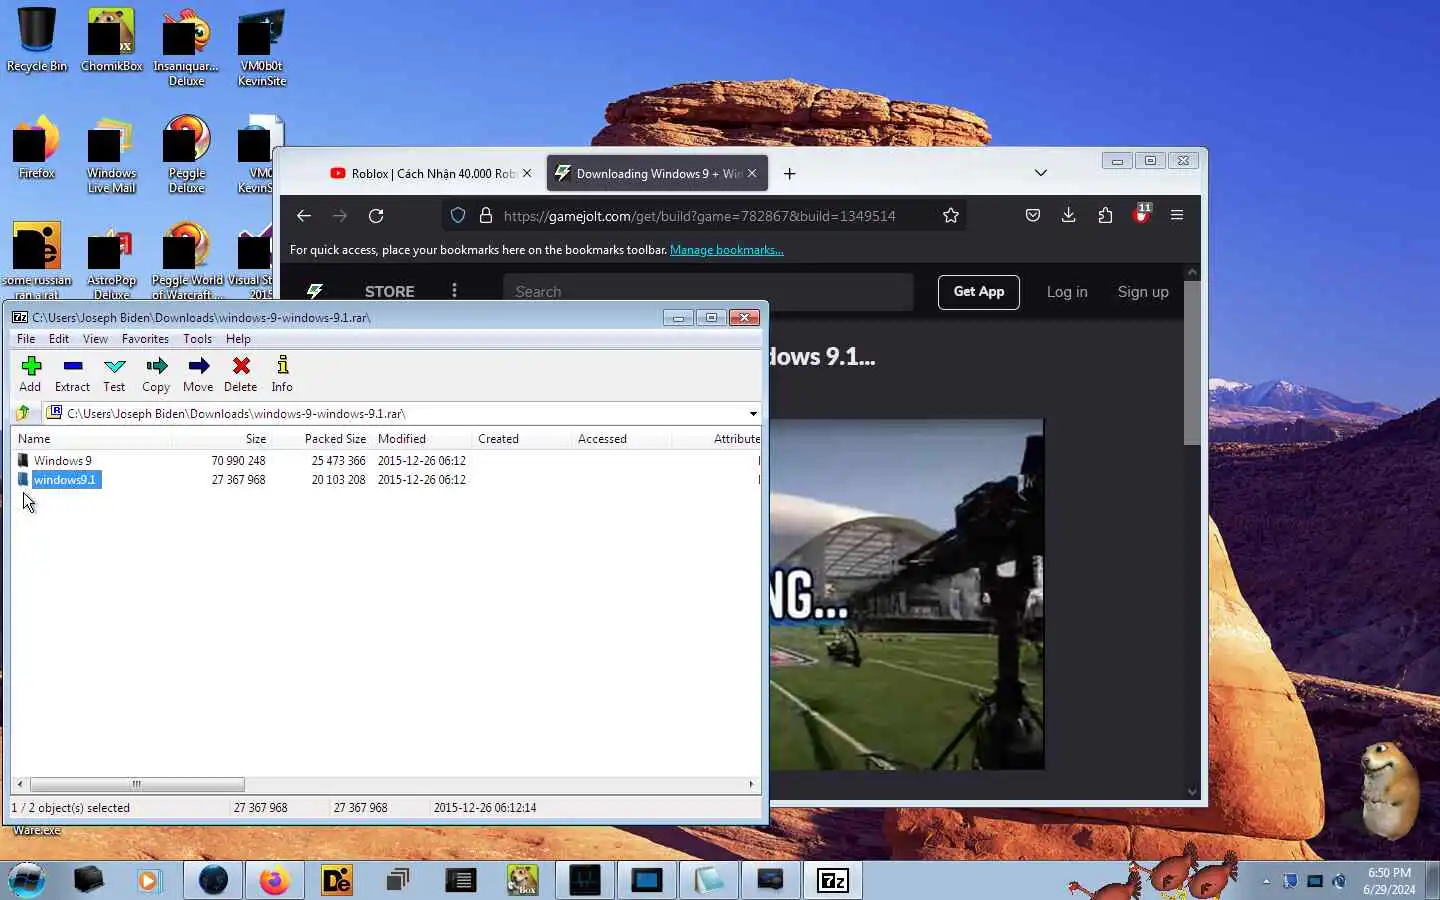Open the Favorites menu in 7-Zip

point(145,339)
